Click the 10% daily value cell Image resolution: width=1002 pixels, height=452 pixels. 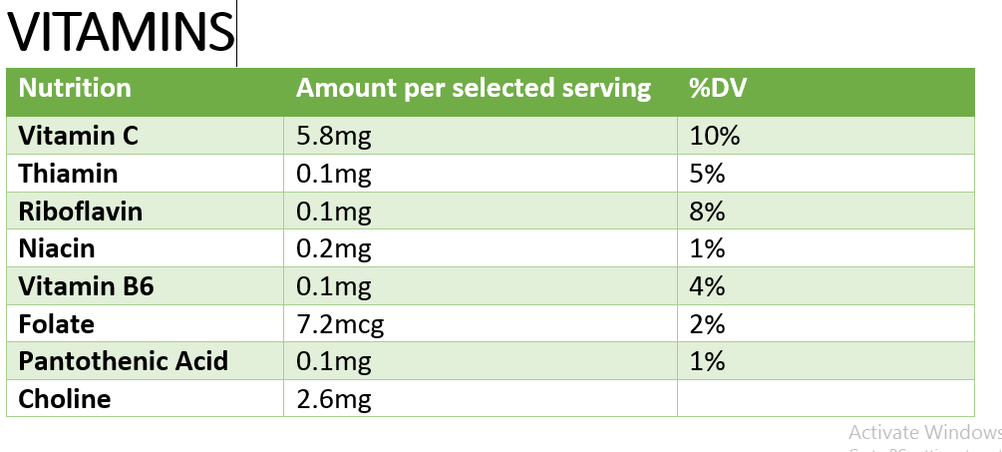click(714, 136)
